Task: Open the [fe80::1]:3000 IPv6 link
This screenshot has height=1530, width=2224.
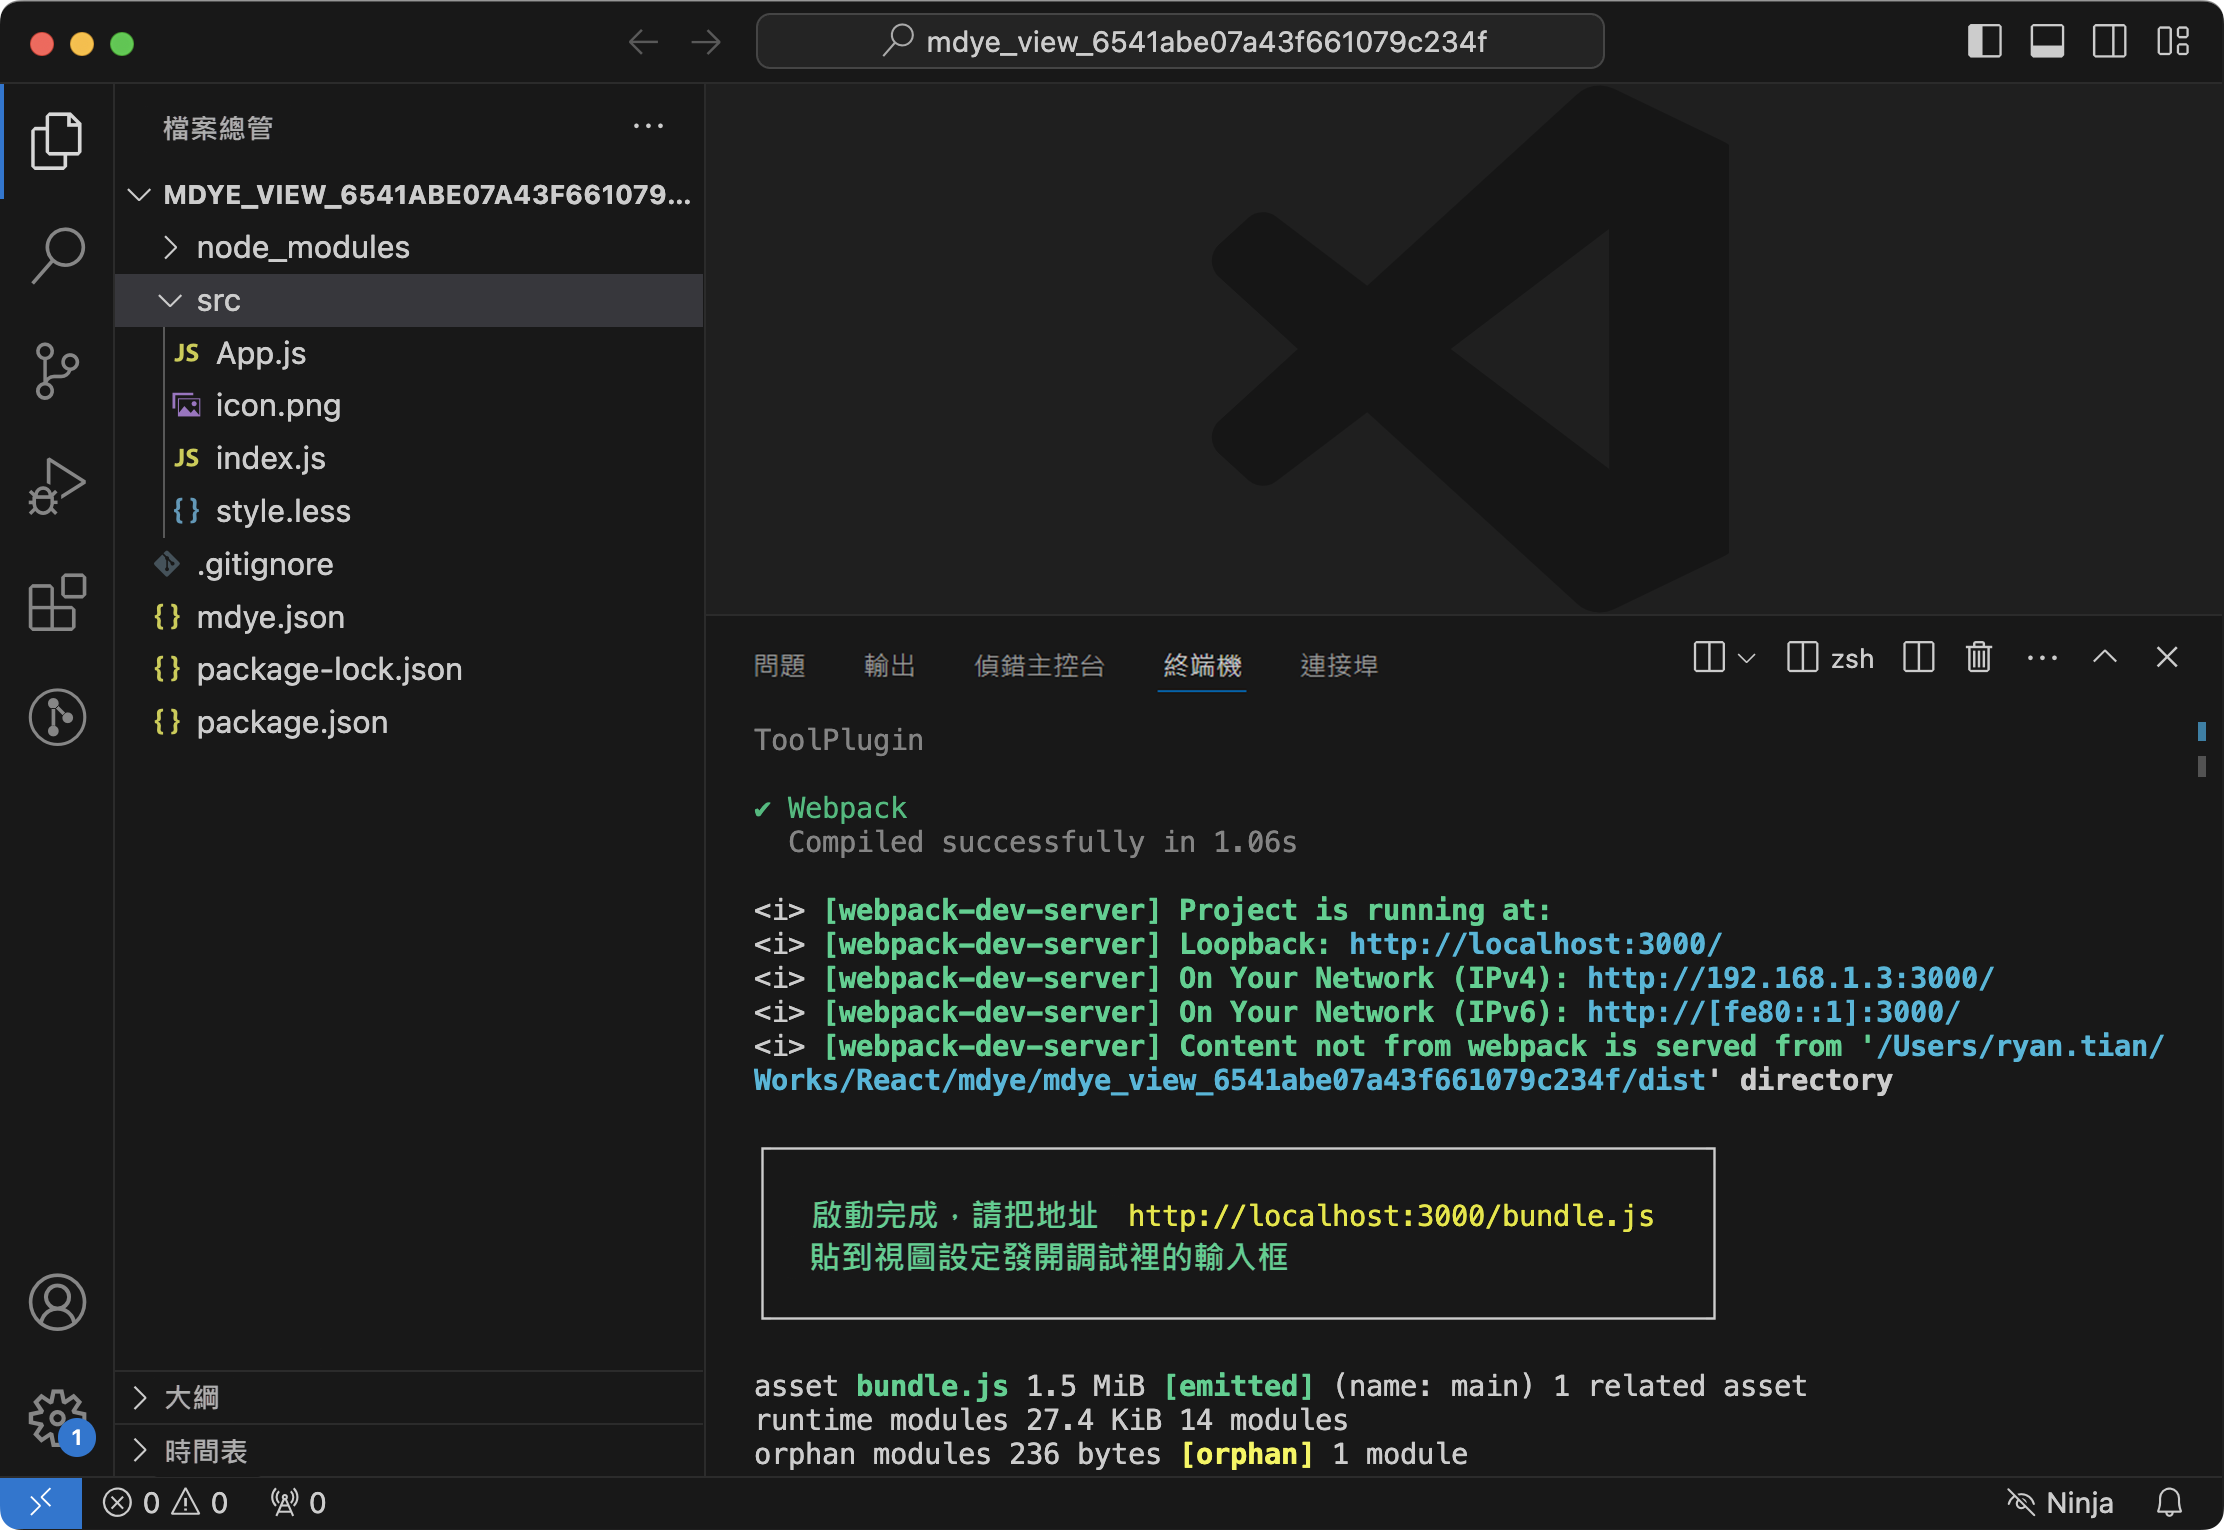Action: coord(1773,1012)
